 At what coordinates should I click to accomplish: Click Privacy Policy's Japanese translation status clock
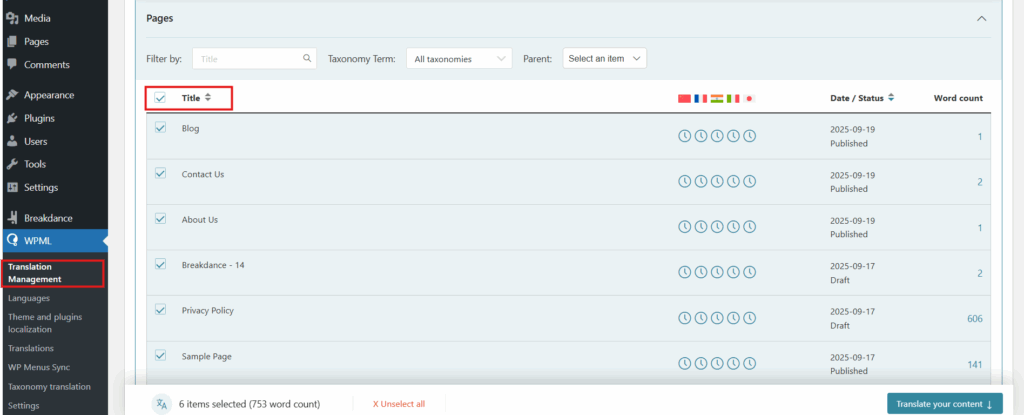click(x=750, y=318)
